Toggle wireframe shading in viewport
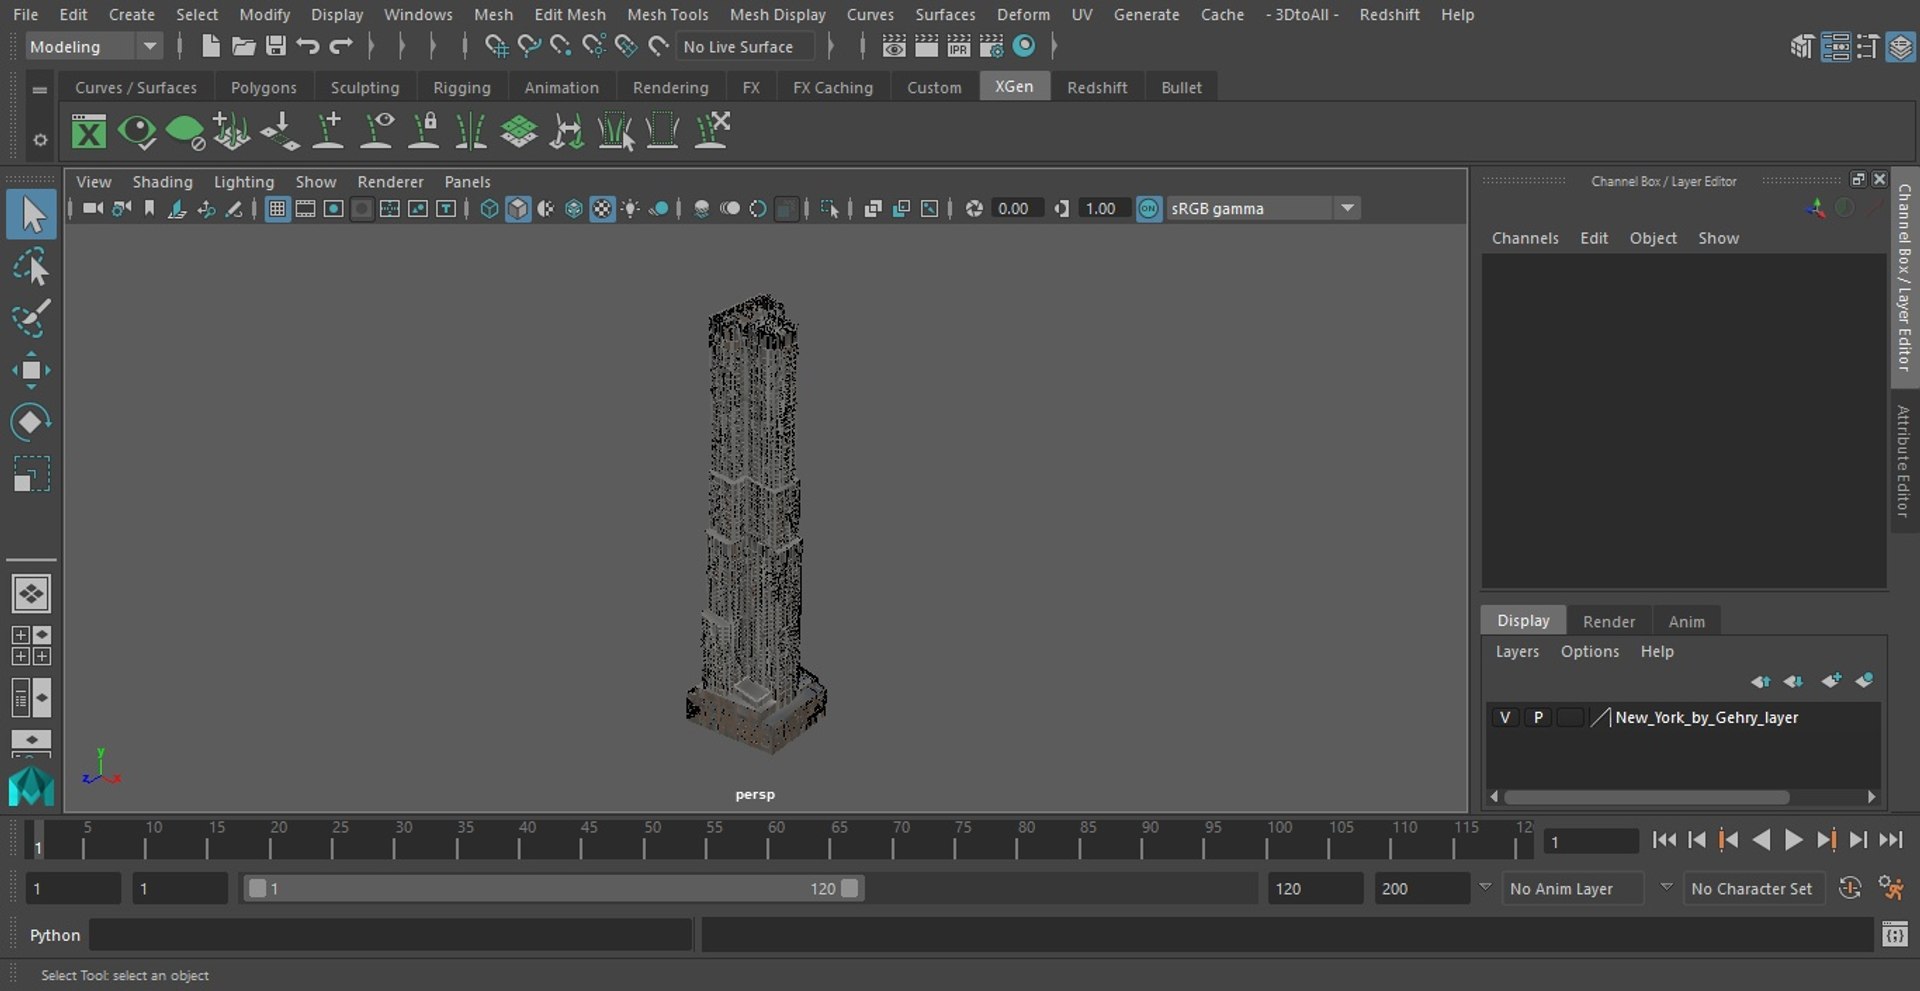This screenshot has width=1920, height=991. coord(489,208)
